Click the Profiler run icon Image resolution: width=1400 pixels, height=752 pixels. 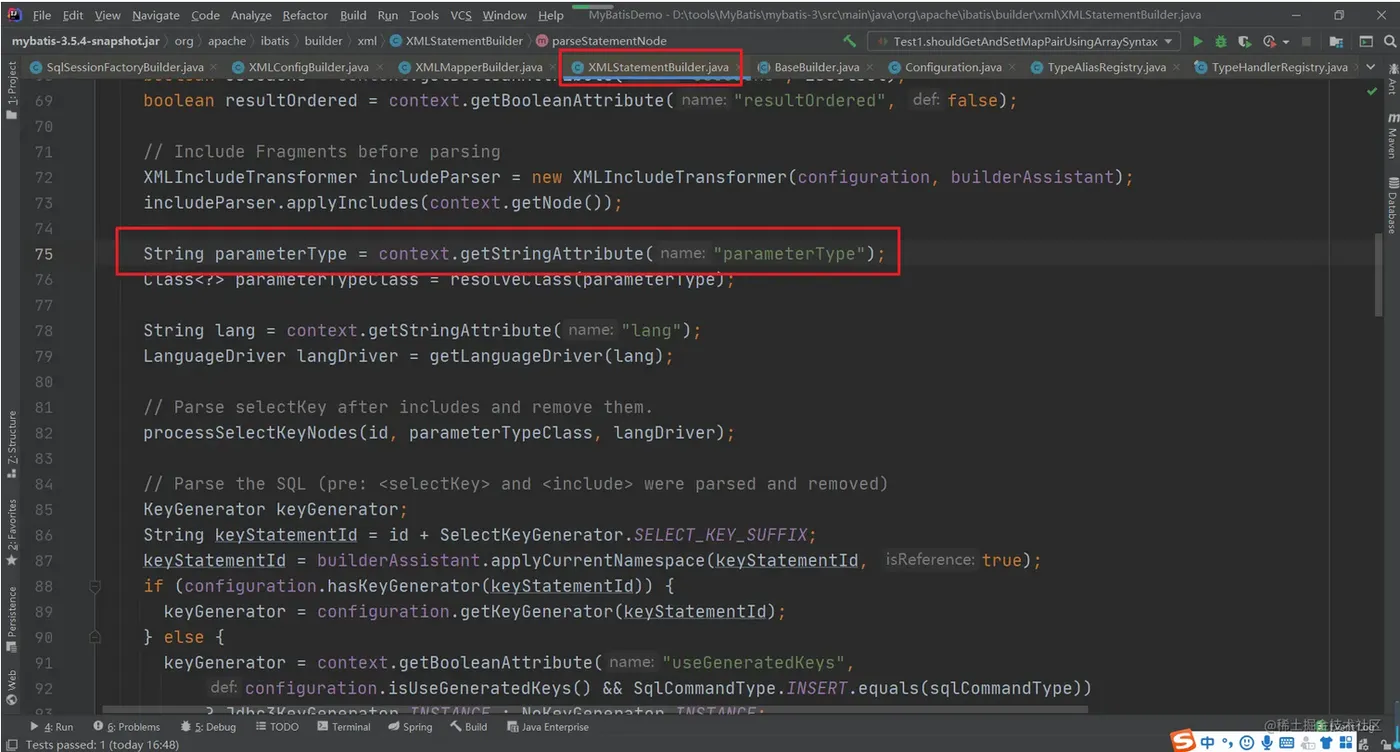tap(1268, 41)
